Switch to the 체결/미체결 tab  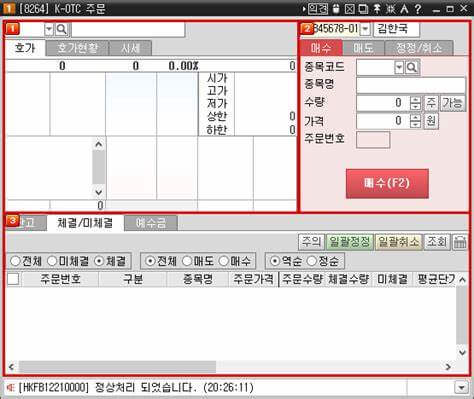(85, 223)
